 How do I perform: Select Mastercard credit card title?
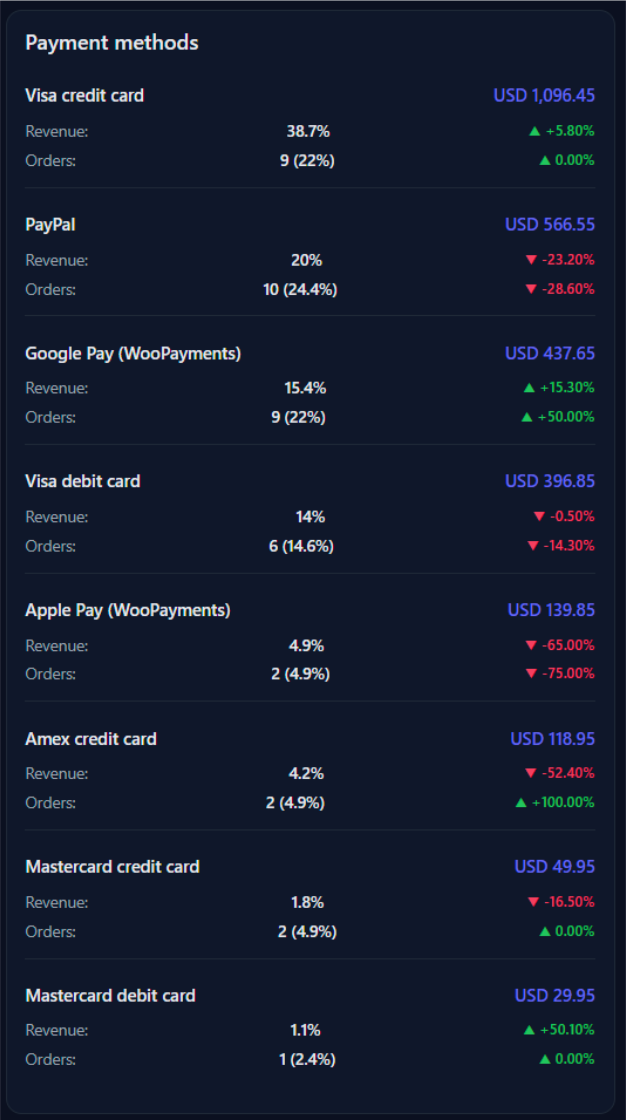(112, 866)
